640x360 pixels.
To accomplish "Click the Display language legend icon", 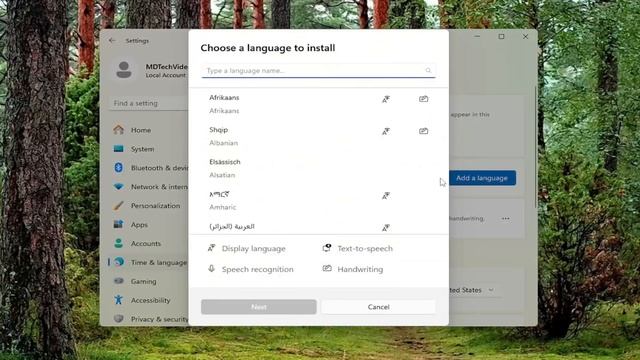I will click(211, 248).
